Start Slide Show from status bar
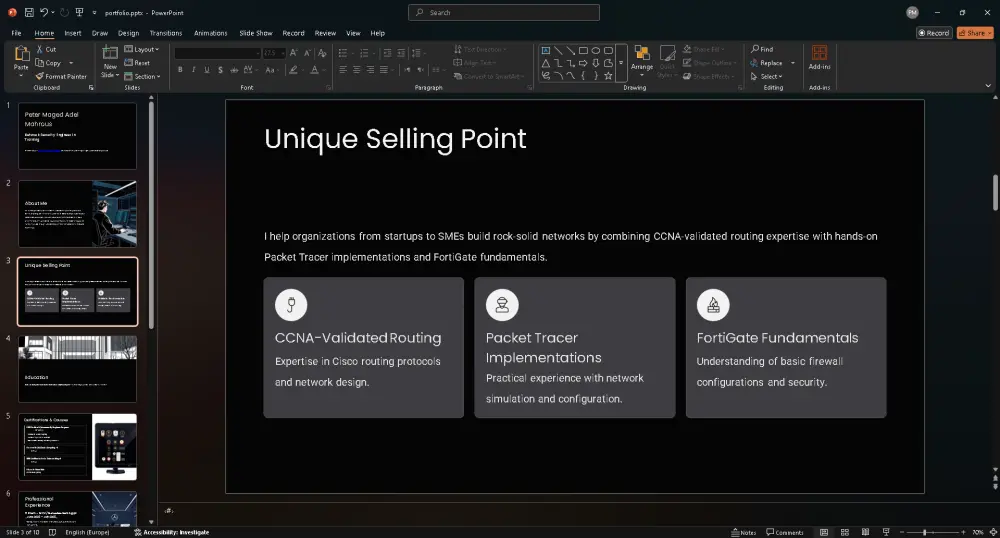The height and width of the screenshot is (538, 1000). tap(886, 532)
